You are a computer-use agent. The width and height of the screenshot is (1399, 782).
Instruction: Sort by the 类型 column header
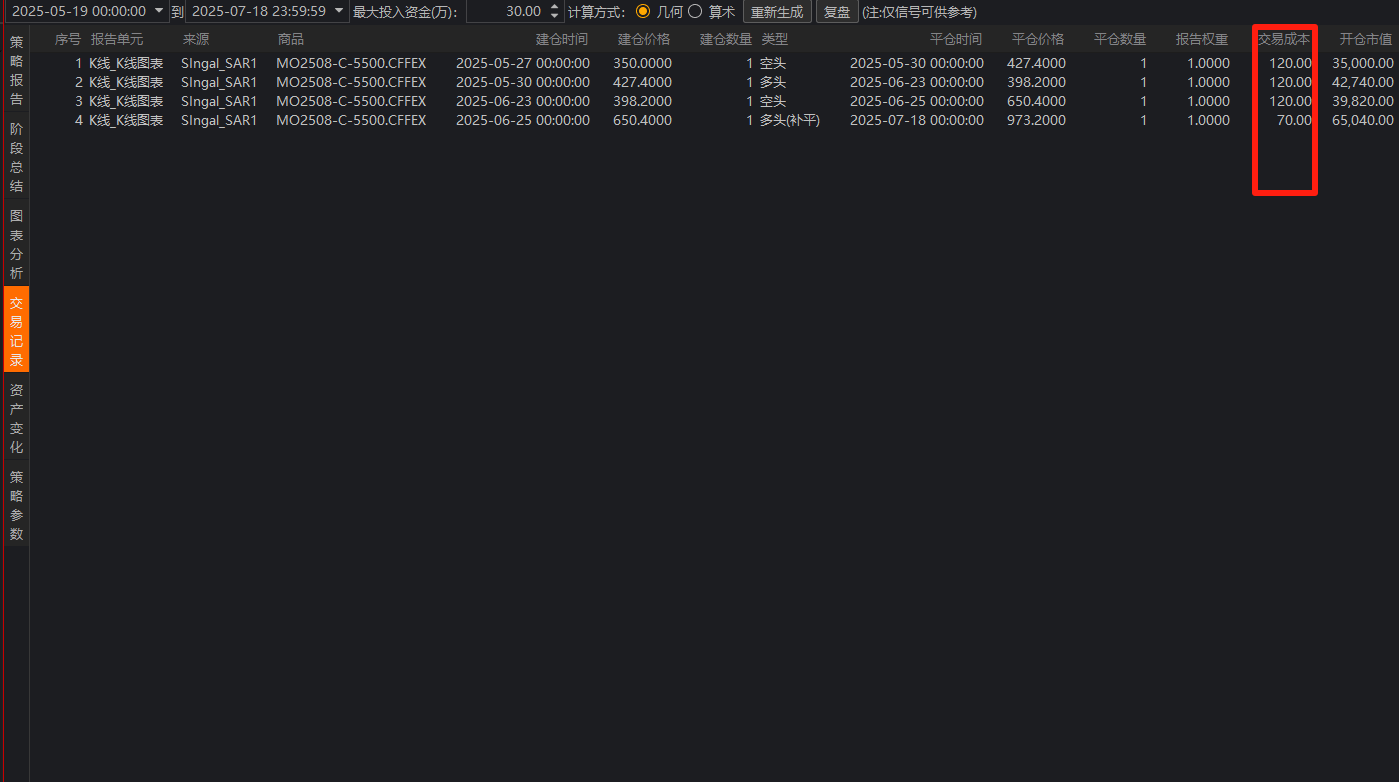tap(775, 39)
